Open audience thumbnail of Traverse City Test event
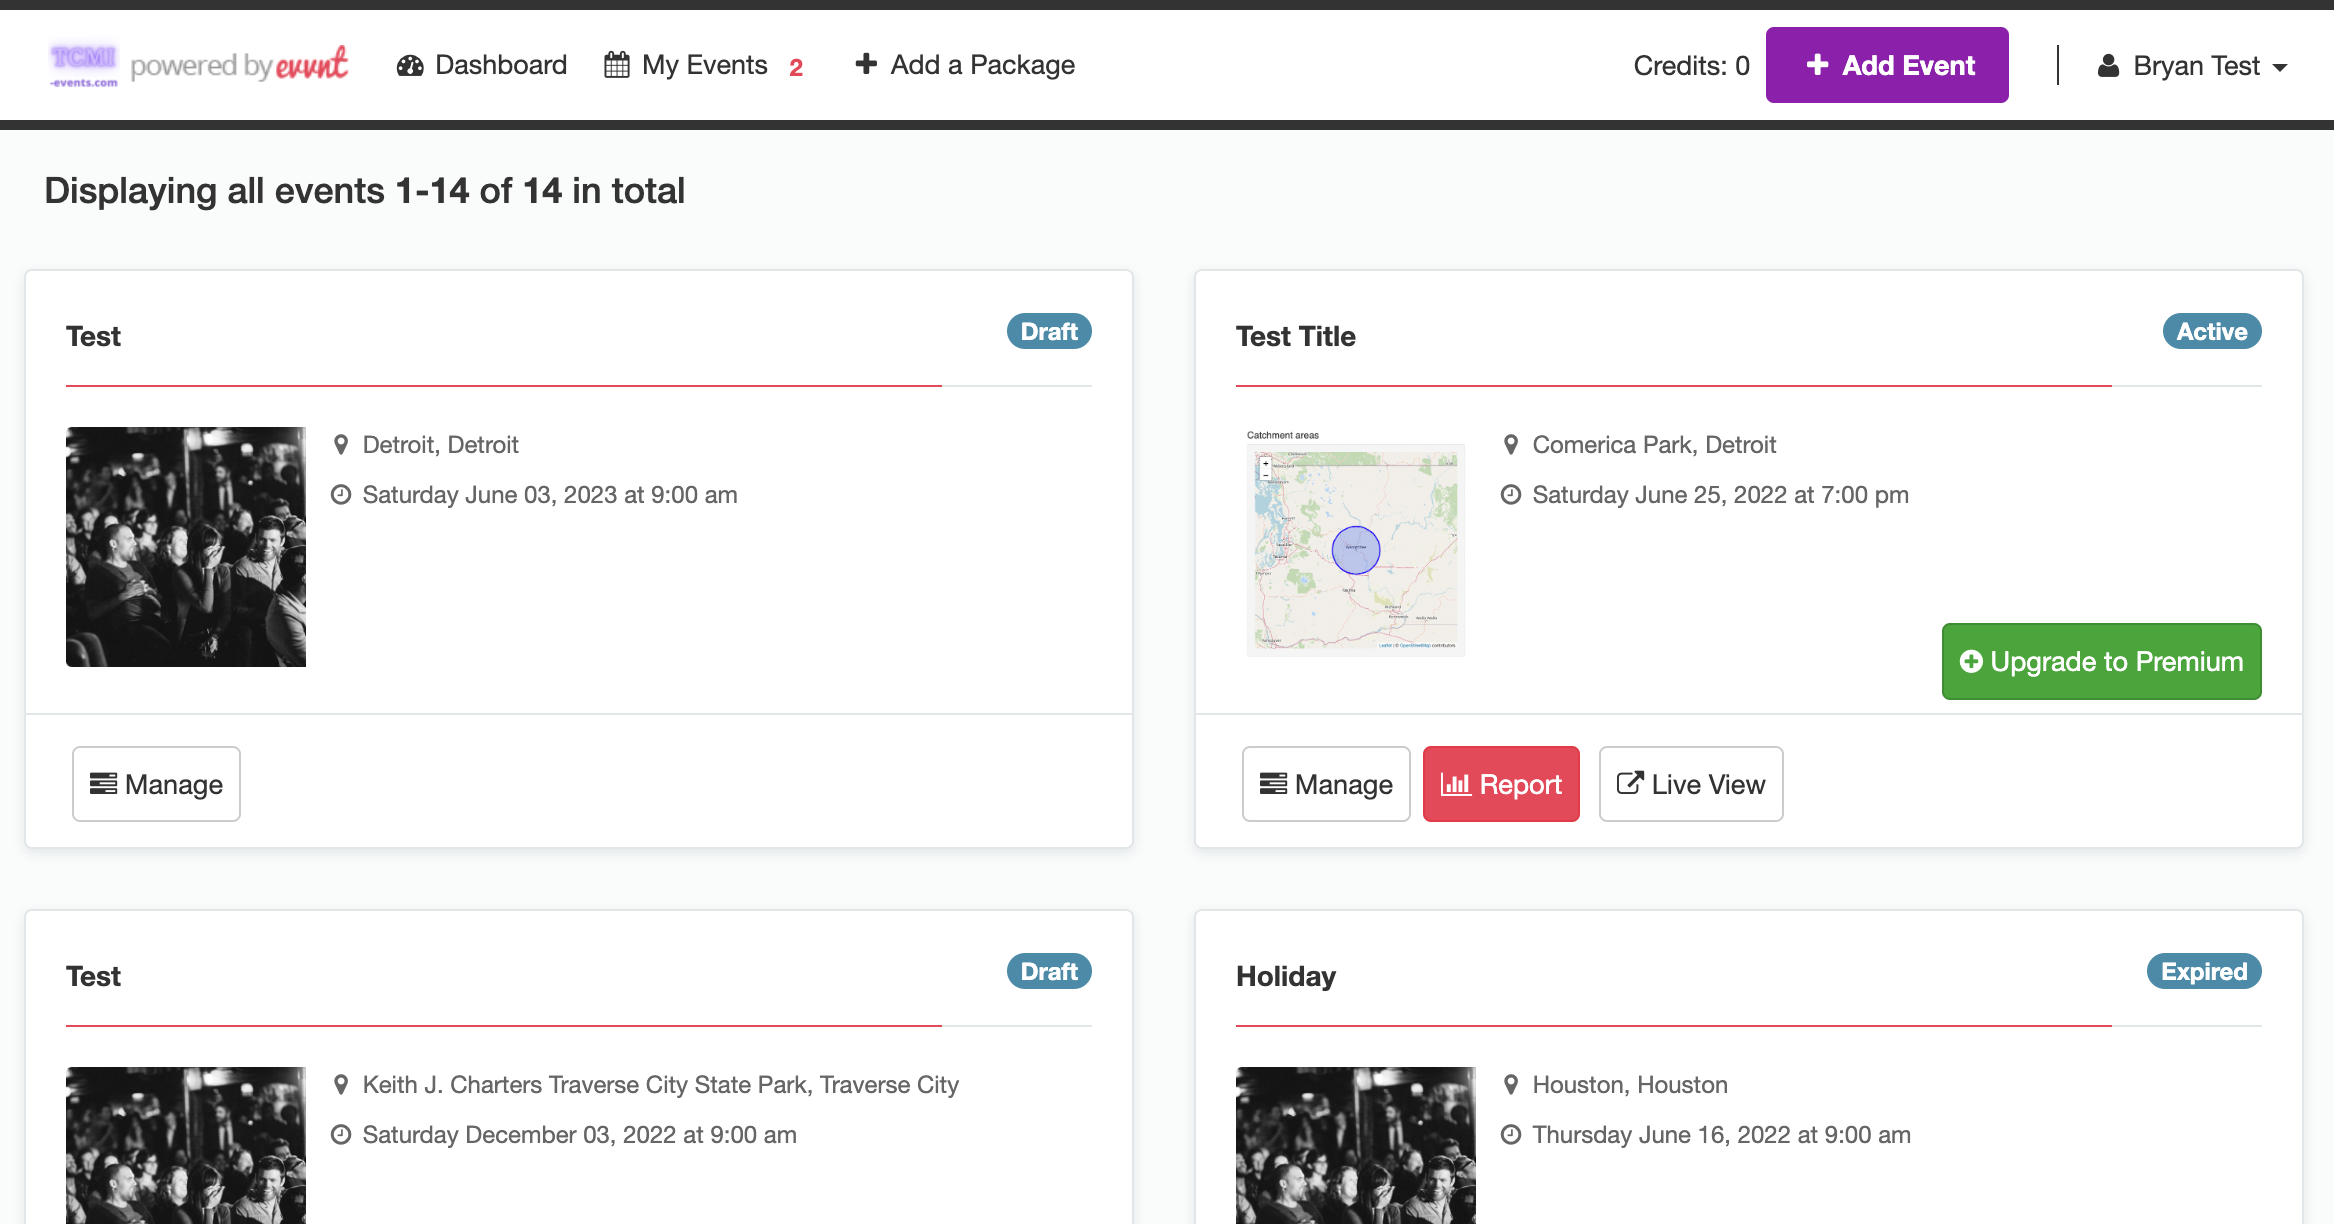 pos(186,1145)
